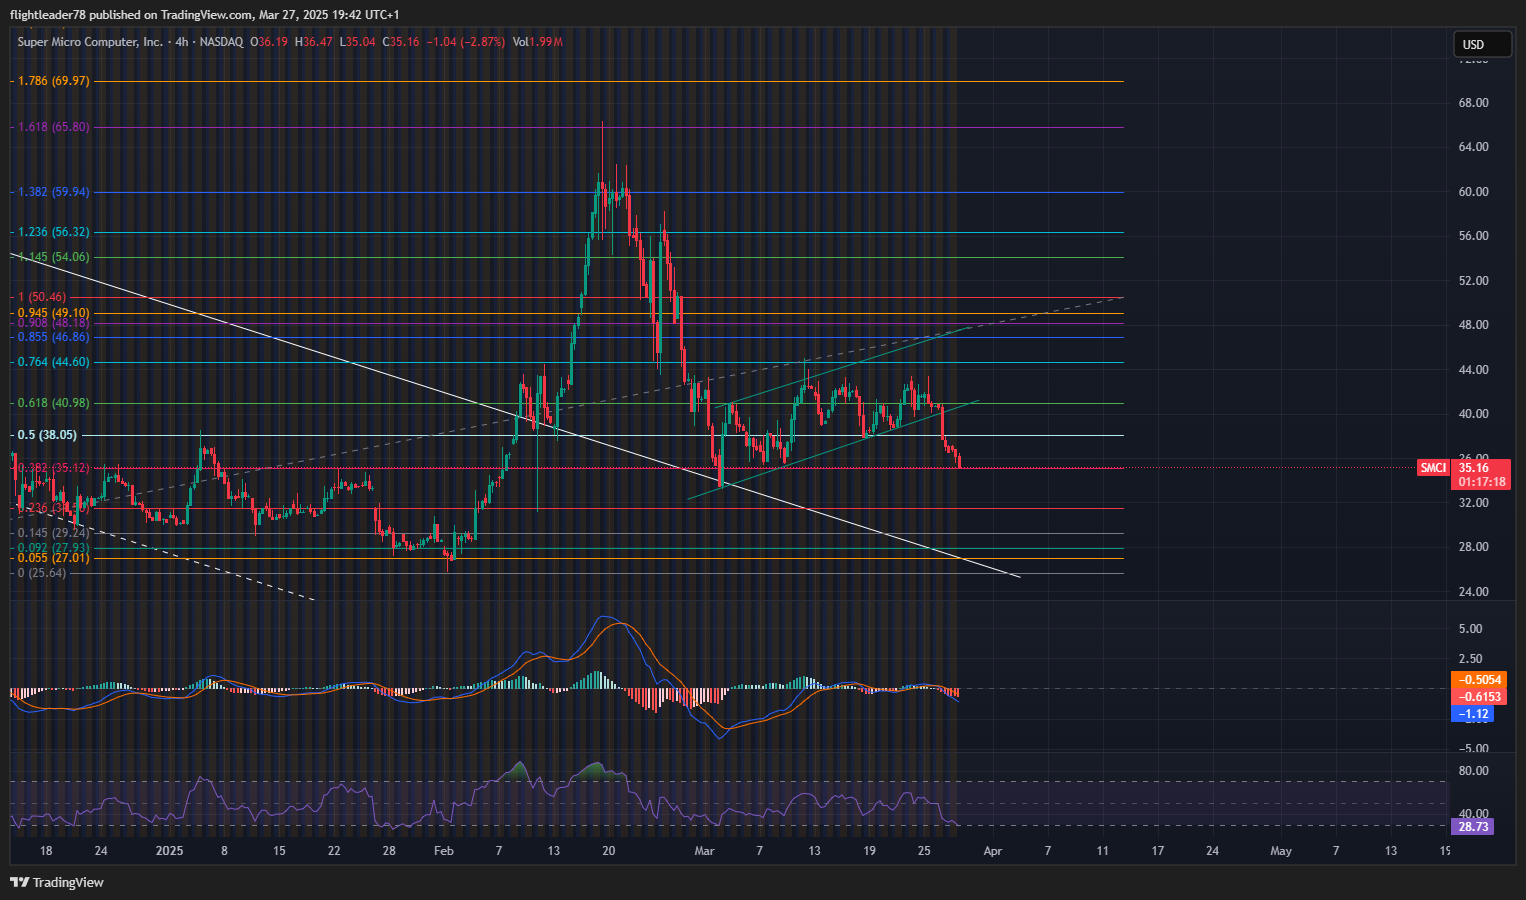This screenshot has height=900, width=1526.
Task: Click the Feb month label on time axis
Action: click(x=444, y=851)
